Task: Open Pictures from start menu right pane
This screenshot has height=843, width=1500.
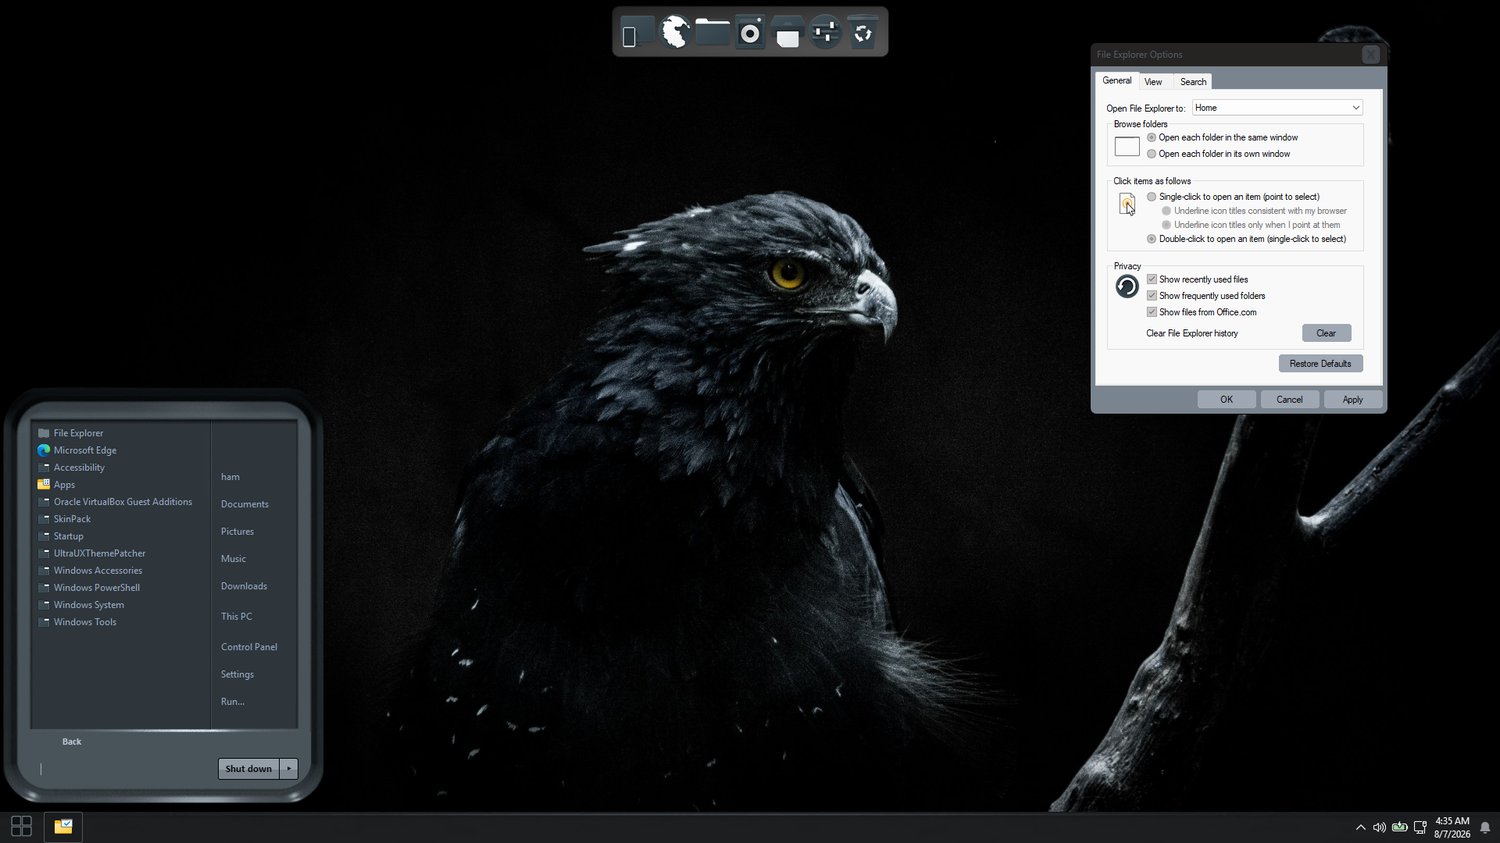Action: click(x=237, y=531)
